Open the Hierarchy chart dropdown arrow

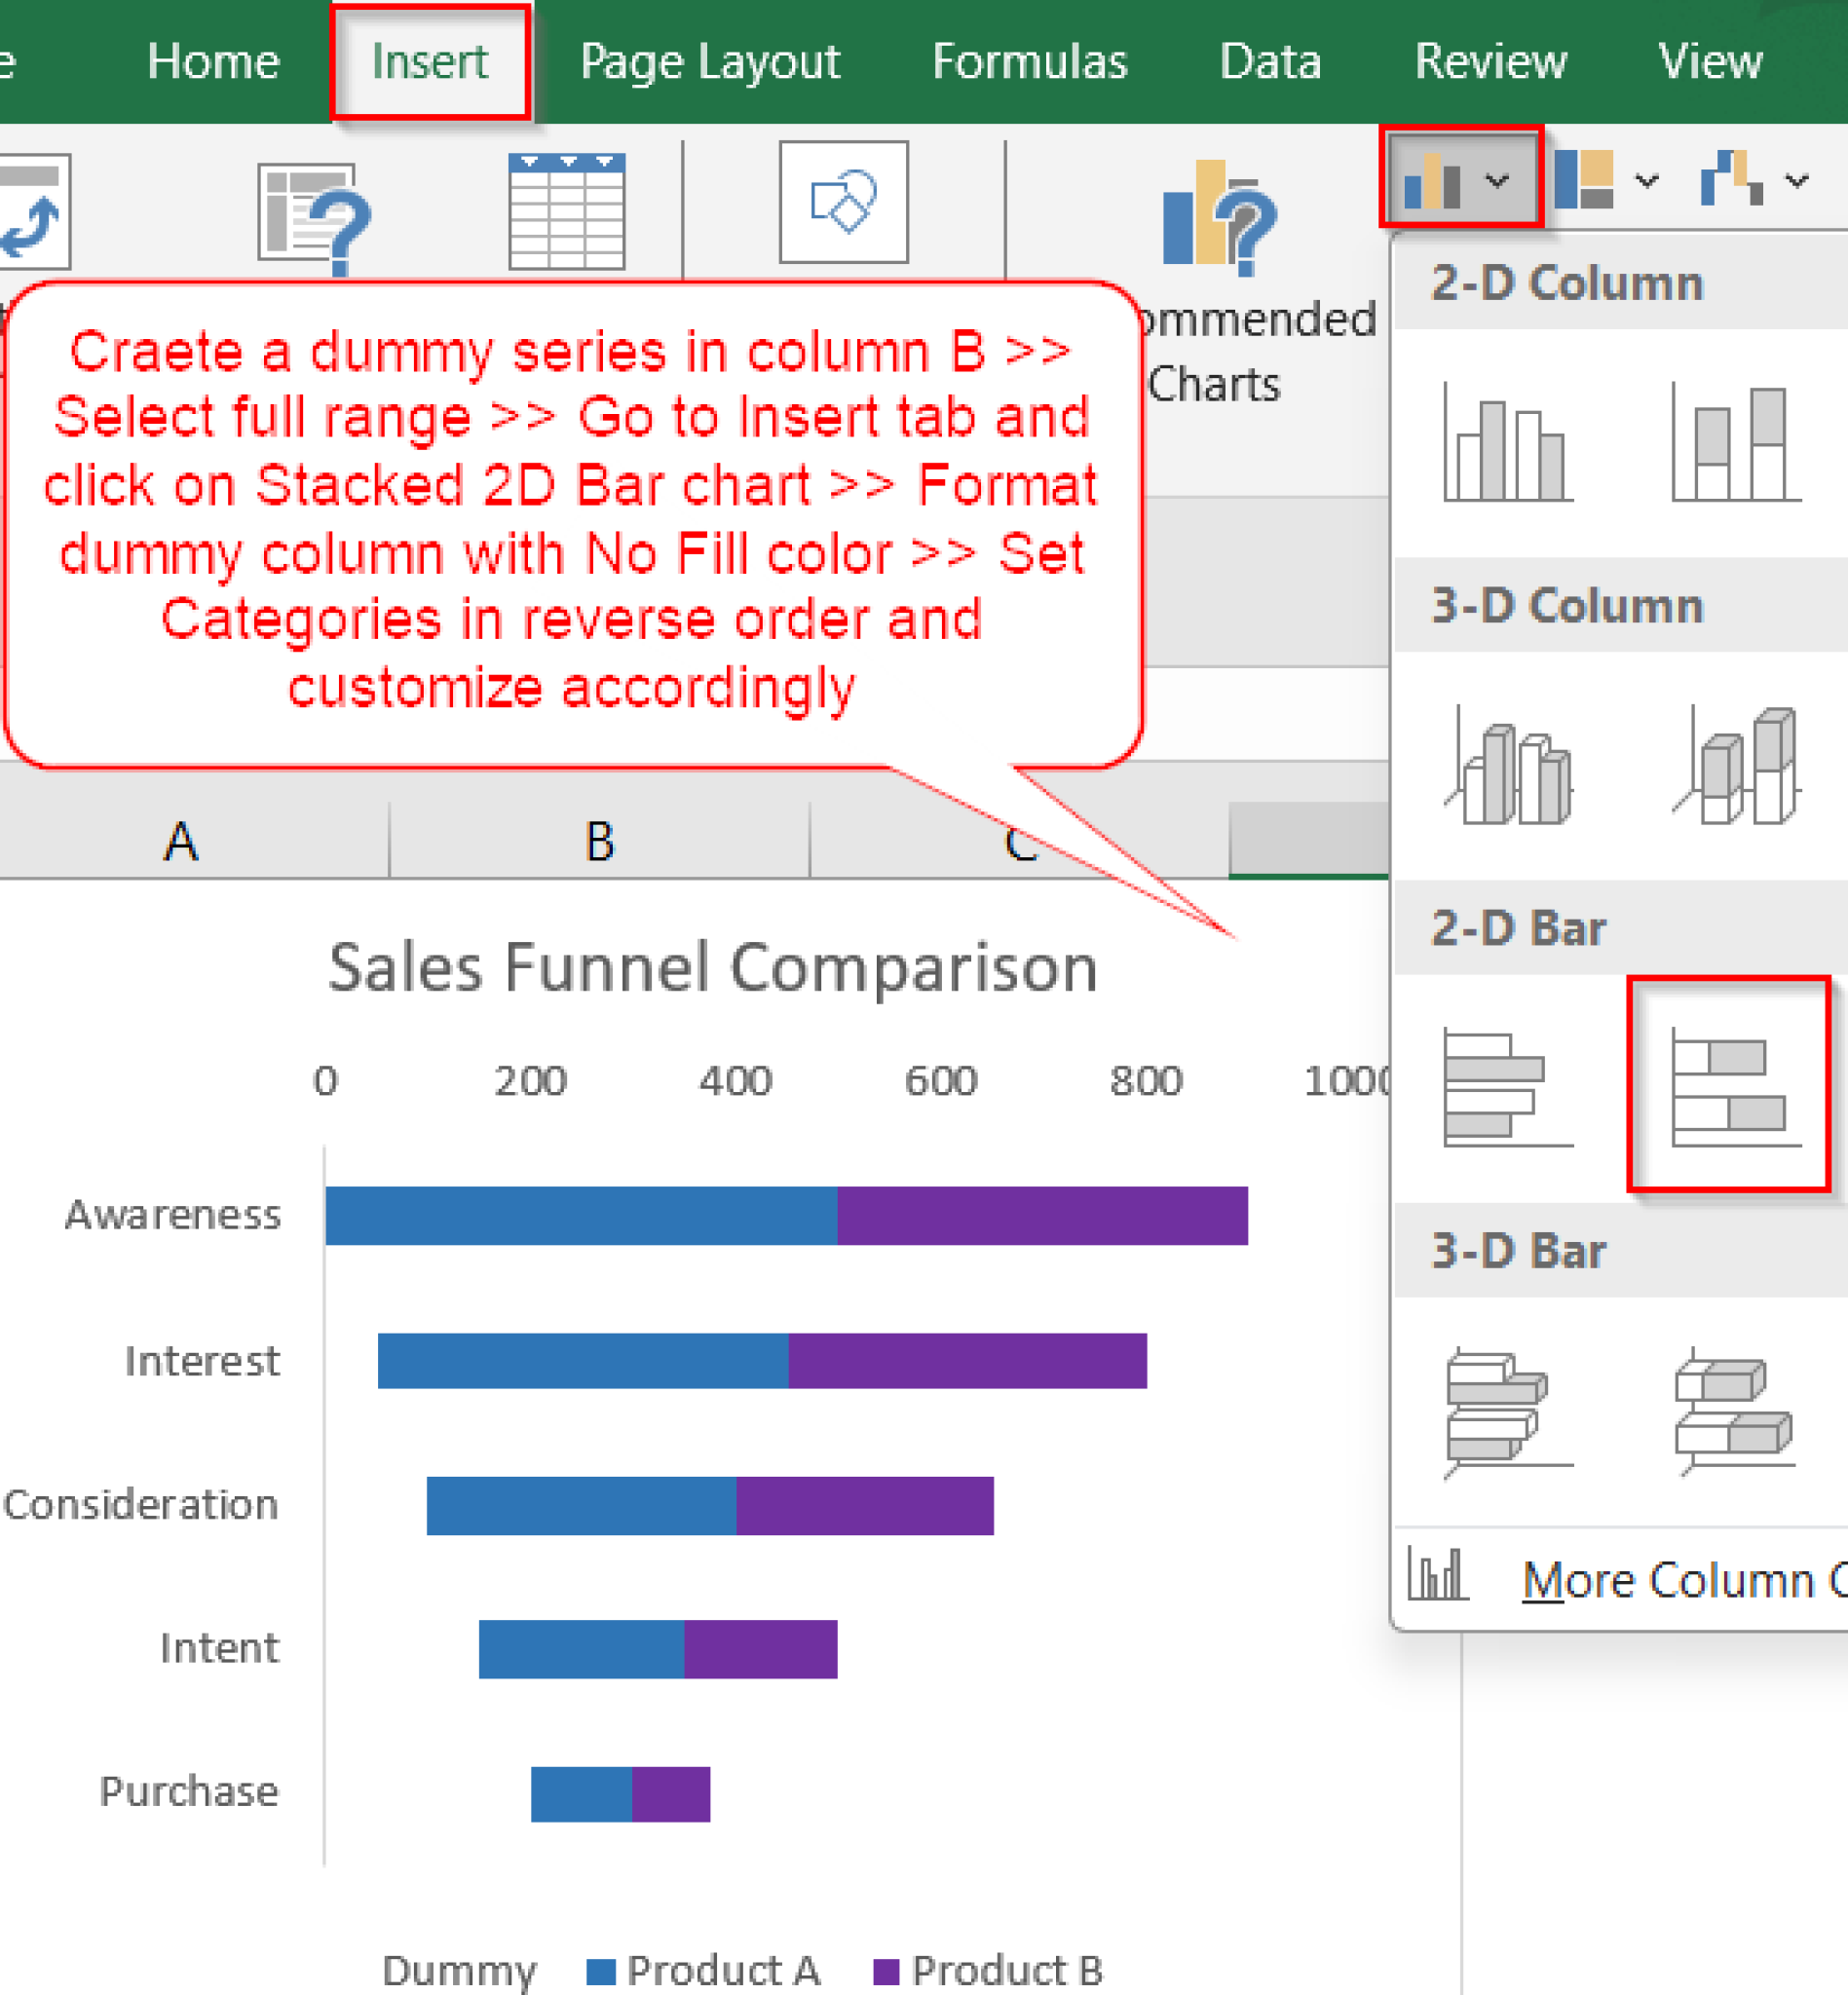pos(1645,180)
